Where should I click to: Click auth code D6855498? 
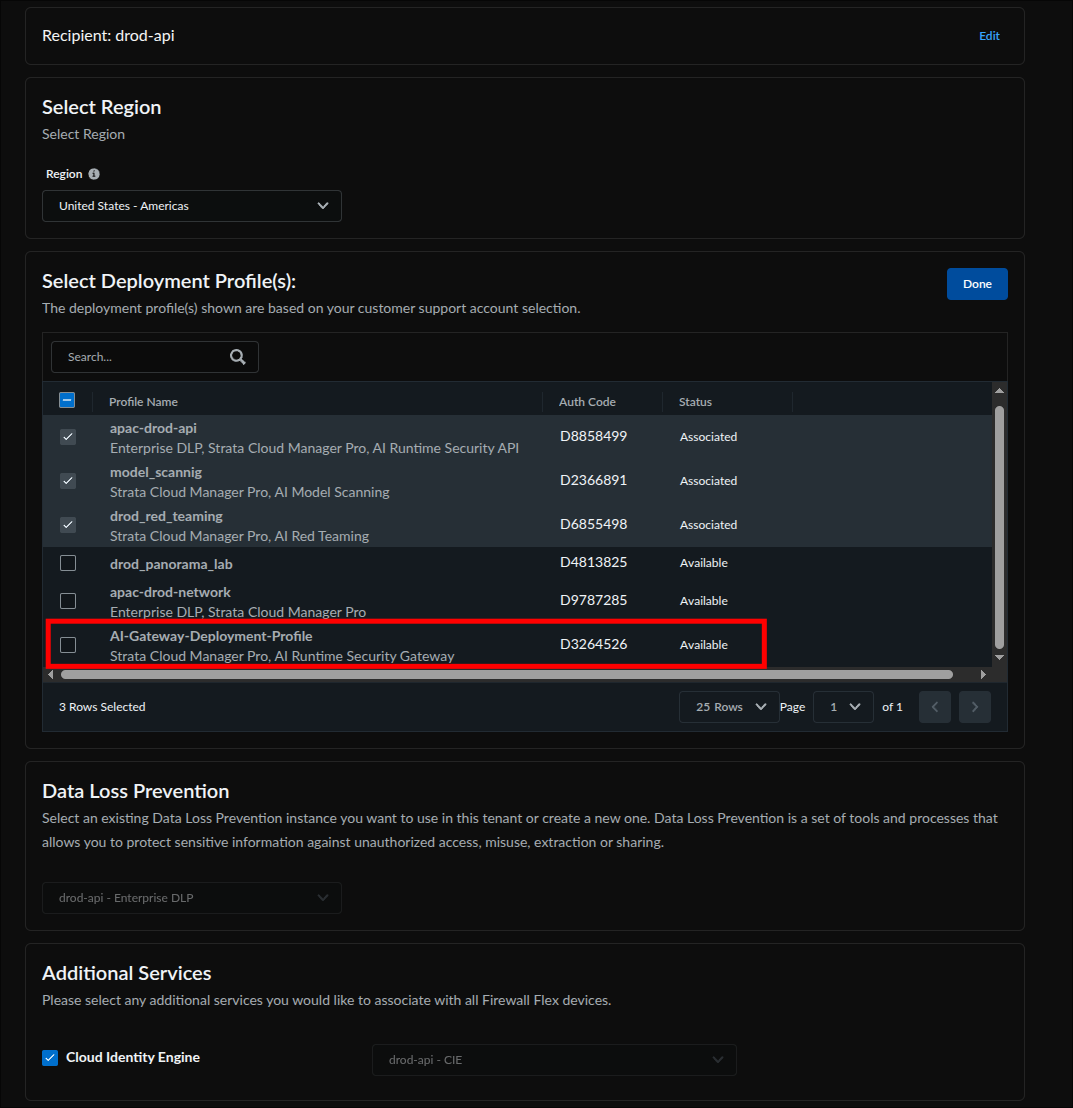click(x=594, y=524)
